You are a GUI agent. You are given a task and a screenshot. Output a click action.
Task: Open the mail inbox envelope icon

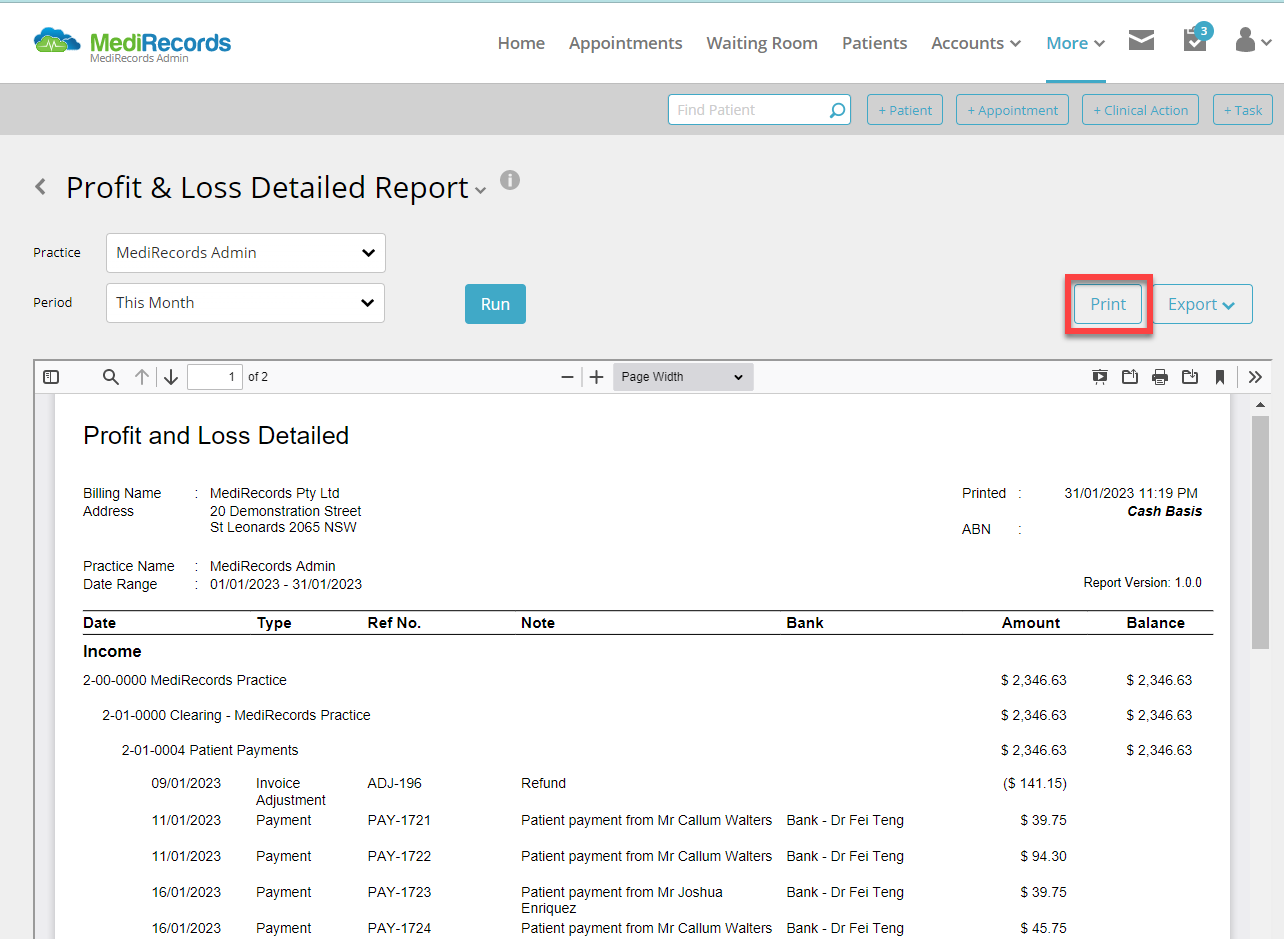tap(1141, 40)
